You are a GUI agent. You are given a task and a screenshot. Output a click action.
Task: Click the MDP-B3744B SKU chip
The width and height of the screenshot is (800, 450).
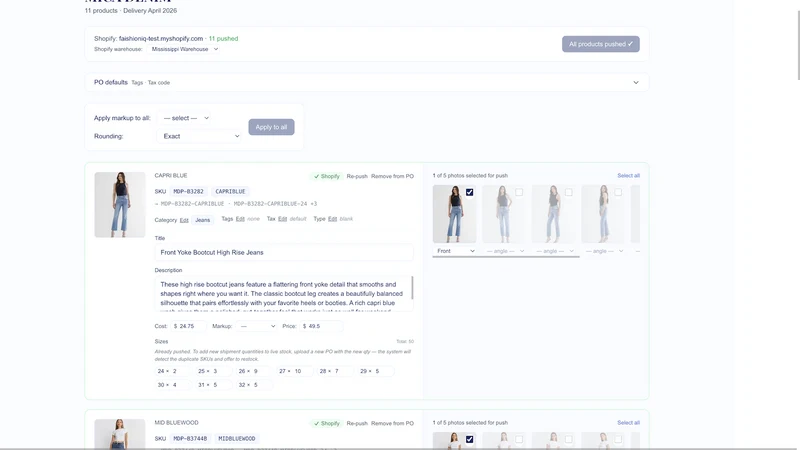tap(190, 438)
